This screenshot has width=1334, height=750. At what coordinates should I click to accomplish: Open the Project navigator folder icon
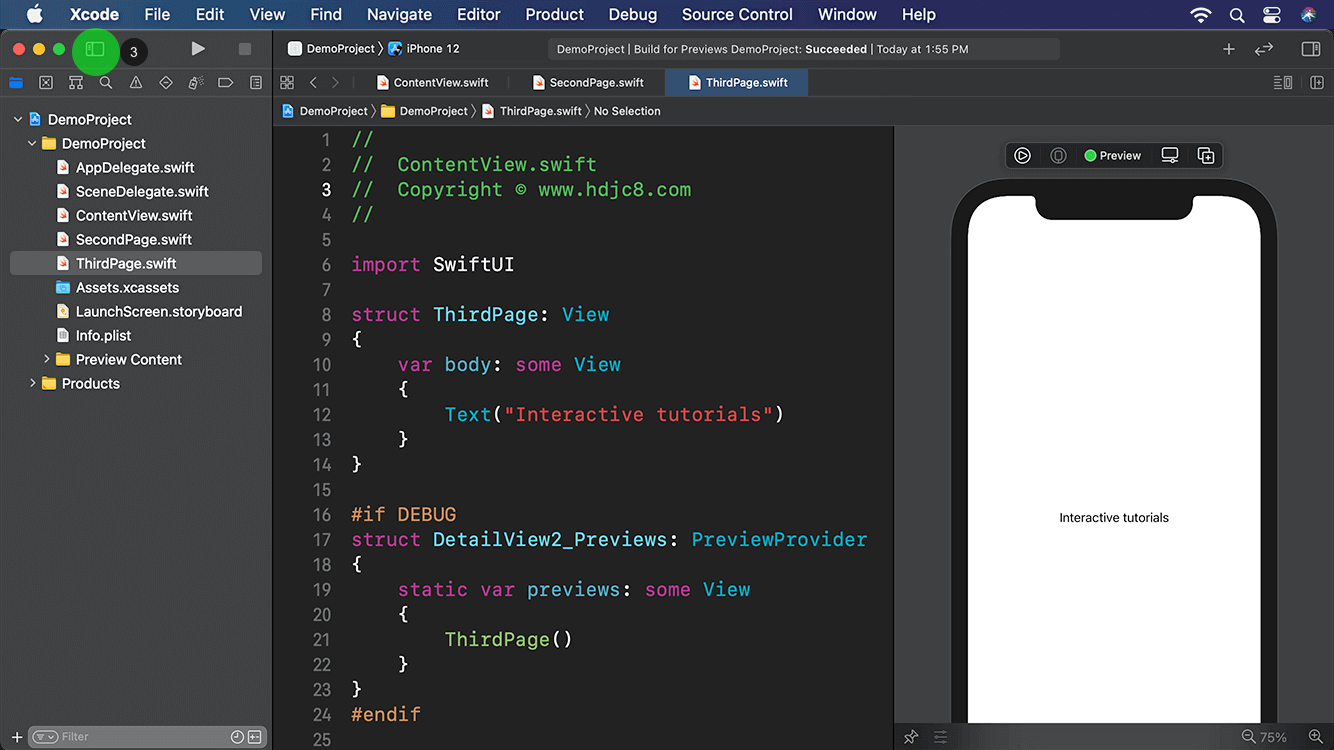(16, 83)
